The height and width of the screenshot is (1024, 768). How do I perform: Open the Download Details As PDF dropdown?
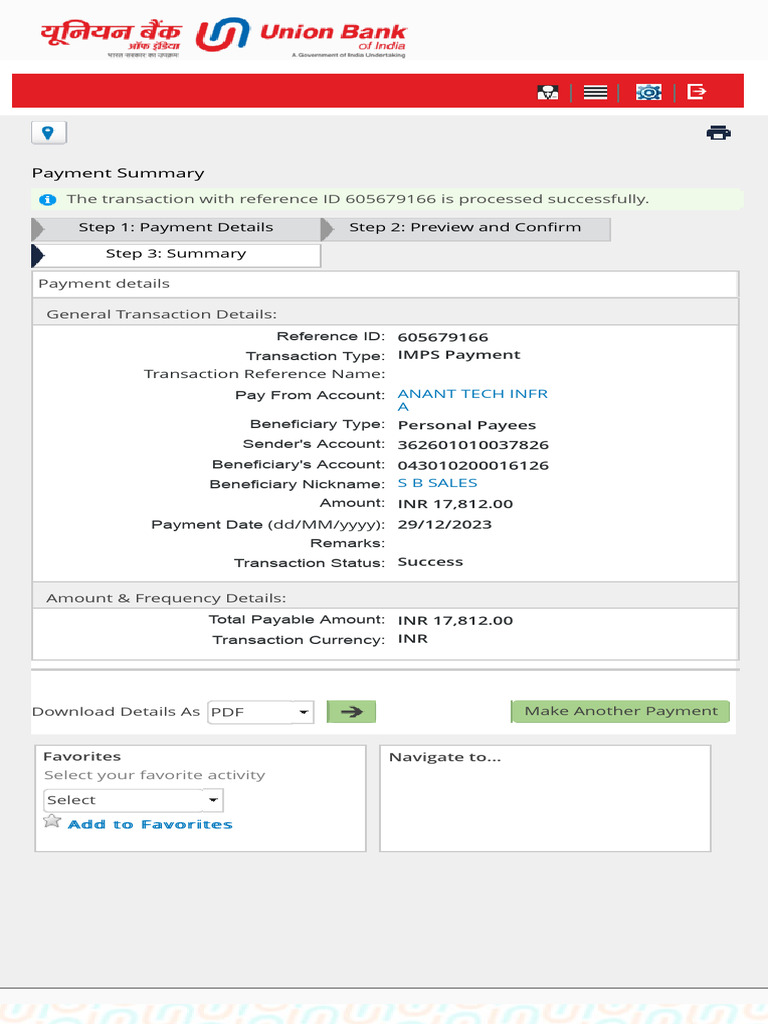pos(260,712)
